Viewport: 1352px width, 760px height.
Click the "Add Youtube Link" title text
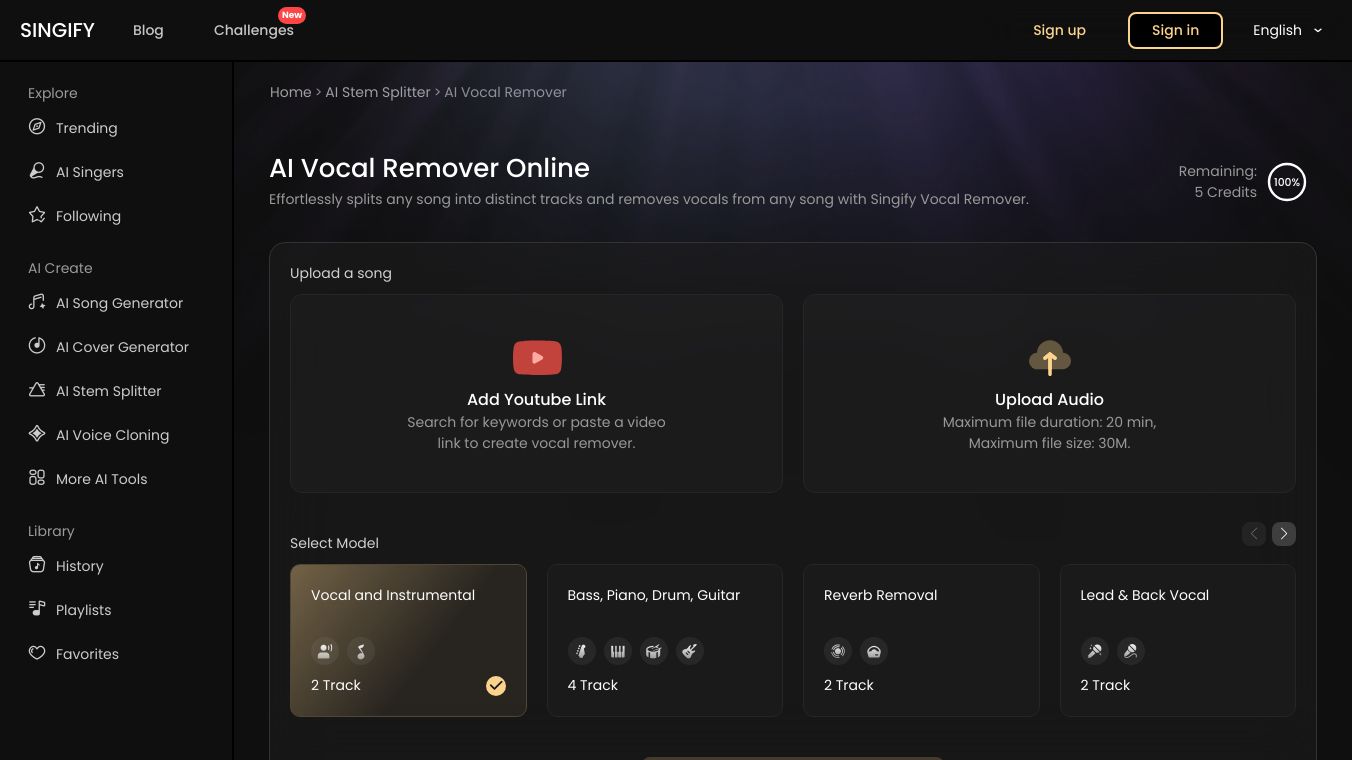coord(537,399)
